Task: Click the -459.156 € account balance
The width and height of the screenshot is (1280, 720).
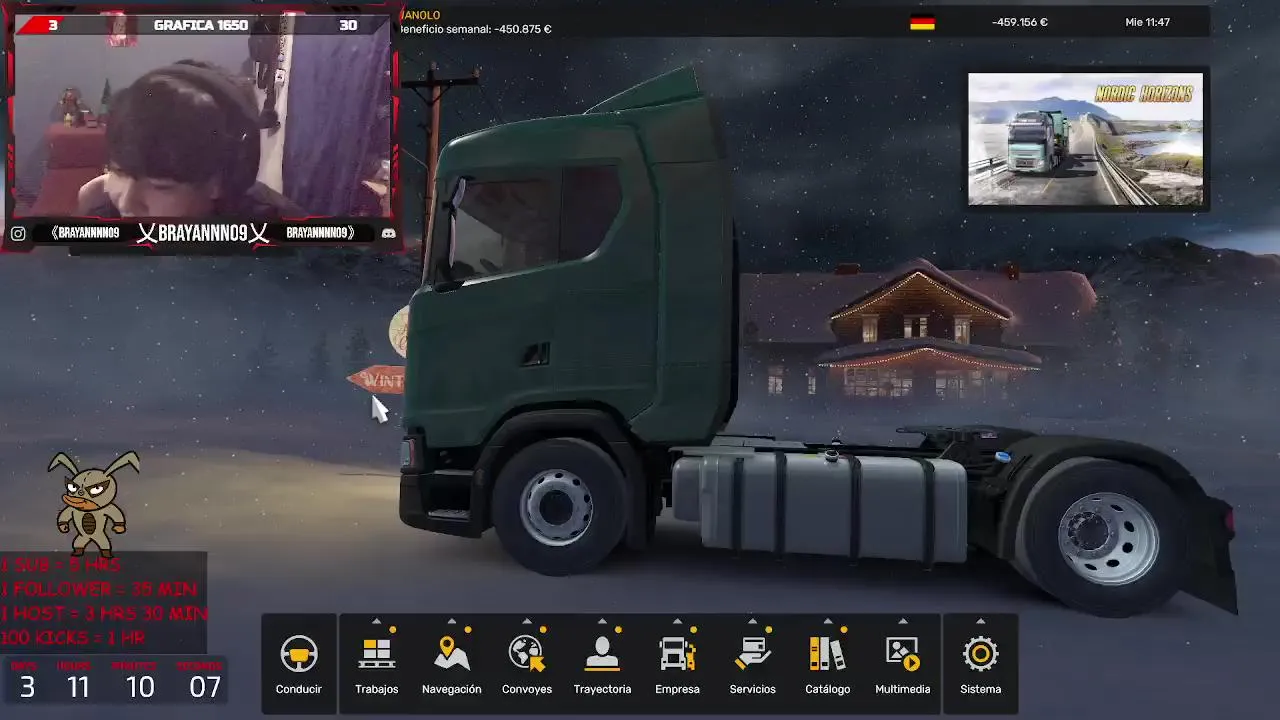Action: point(1020,22)
